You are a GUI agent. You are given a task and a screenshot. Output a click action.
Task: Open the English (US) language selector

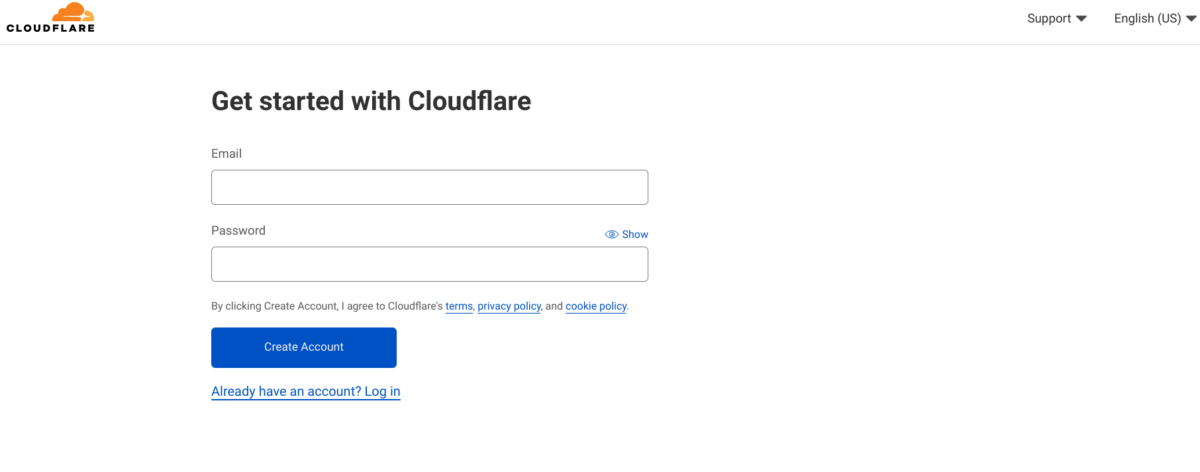(1147, 18)
